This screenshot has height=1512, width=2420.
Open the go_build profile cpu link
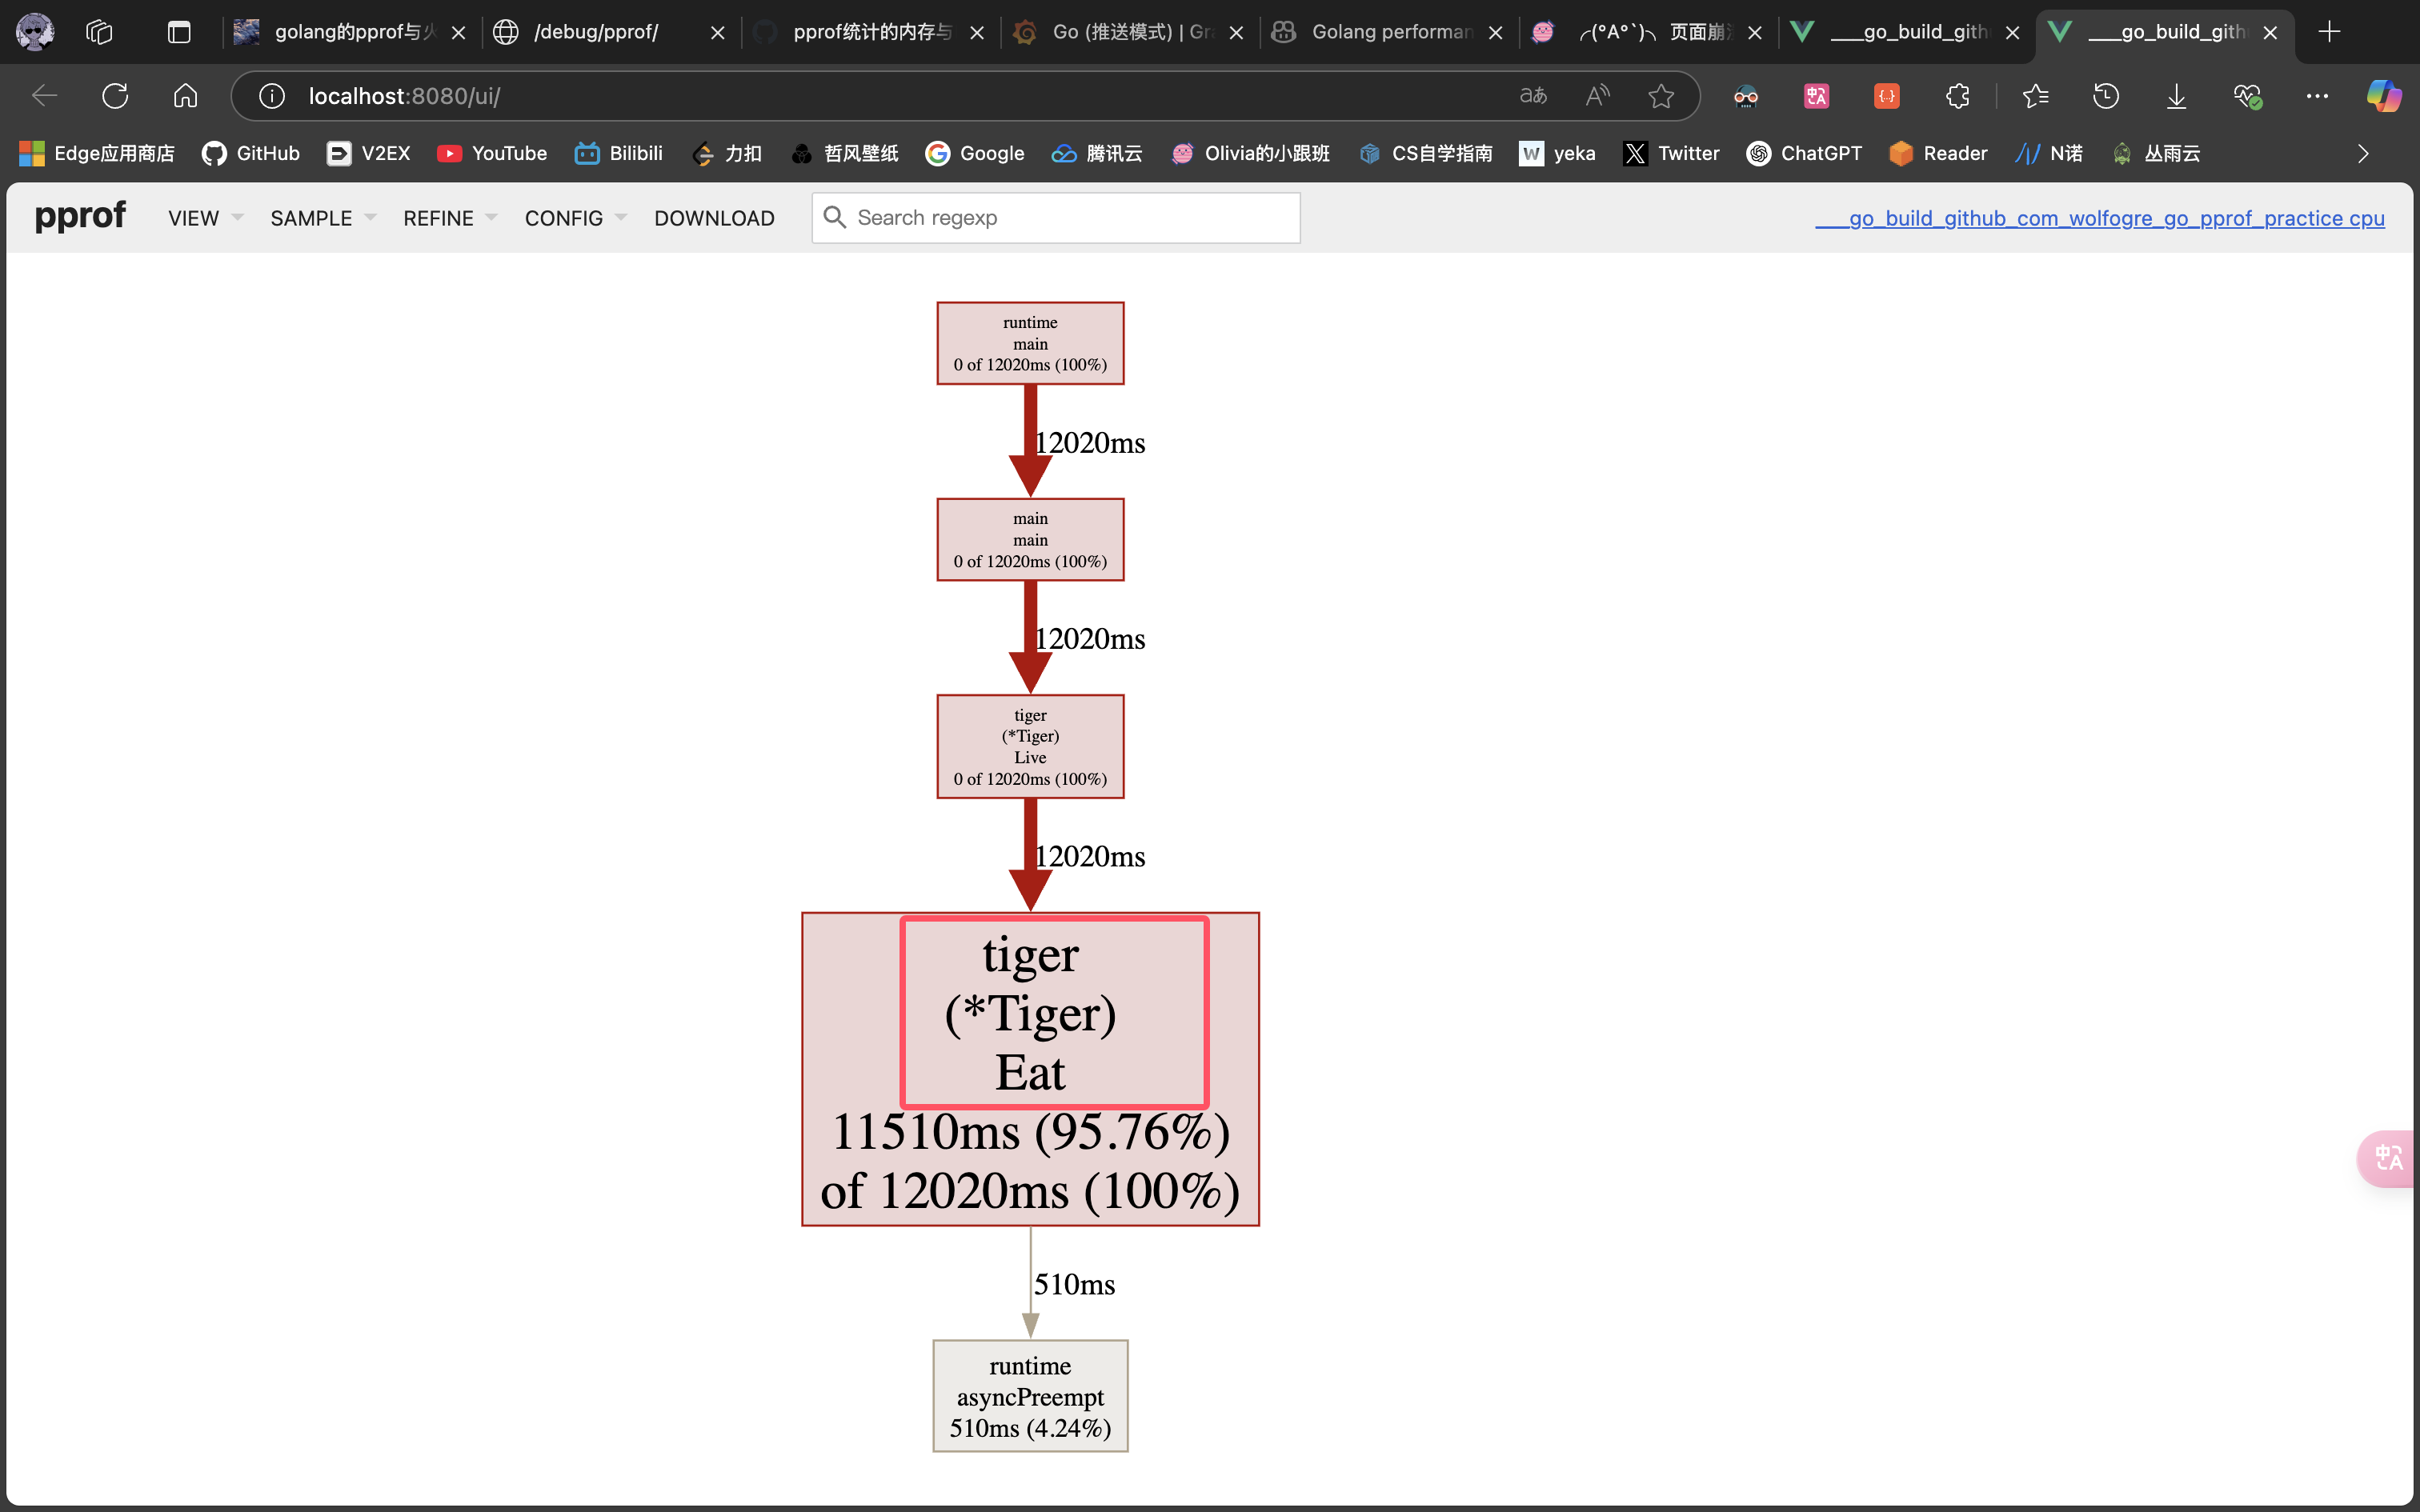point(2099,218)
